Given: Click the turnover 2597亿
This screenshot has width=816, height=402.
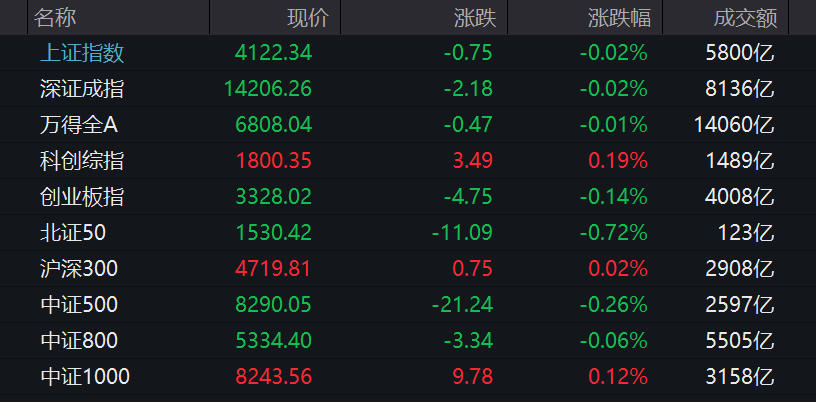Looking at the screenshot, I should click(740, 305).
